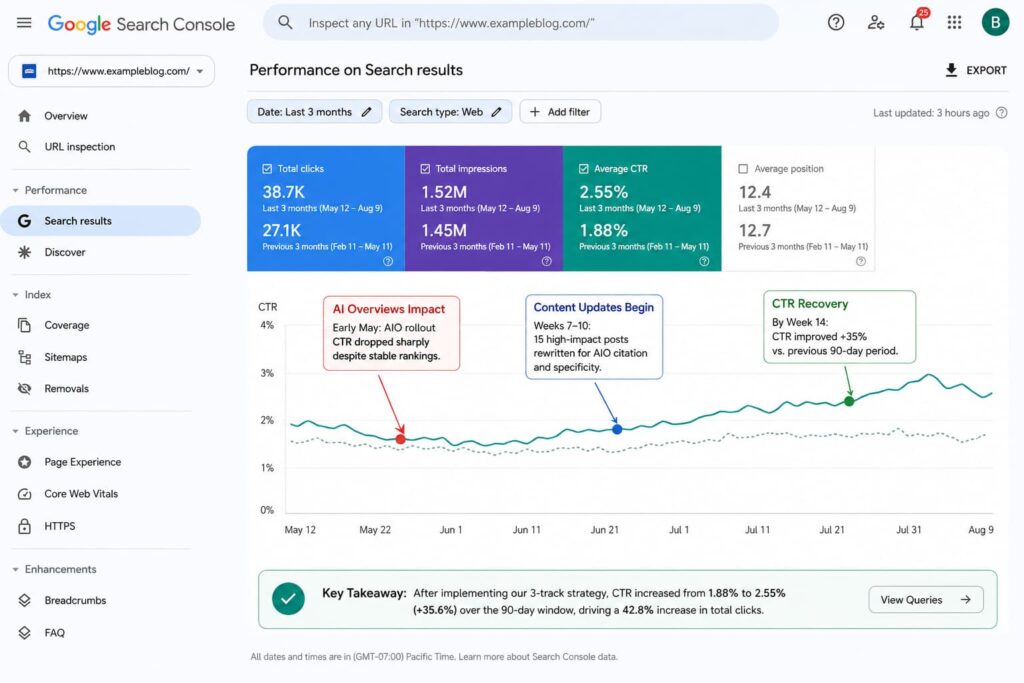Image resolution: width=1024 pixels, height=683 pixels.
Task: Click Search type: Web filter chip
Action: [451, 112]
